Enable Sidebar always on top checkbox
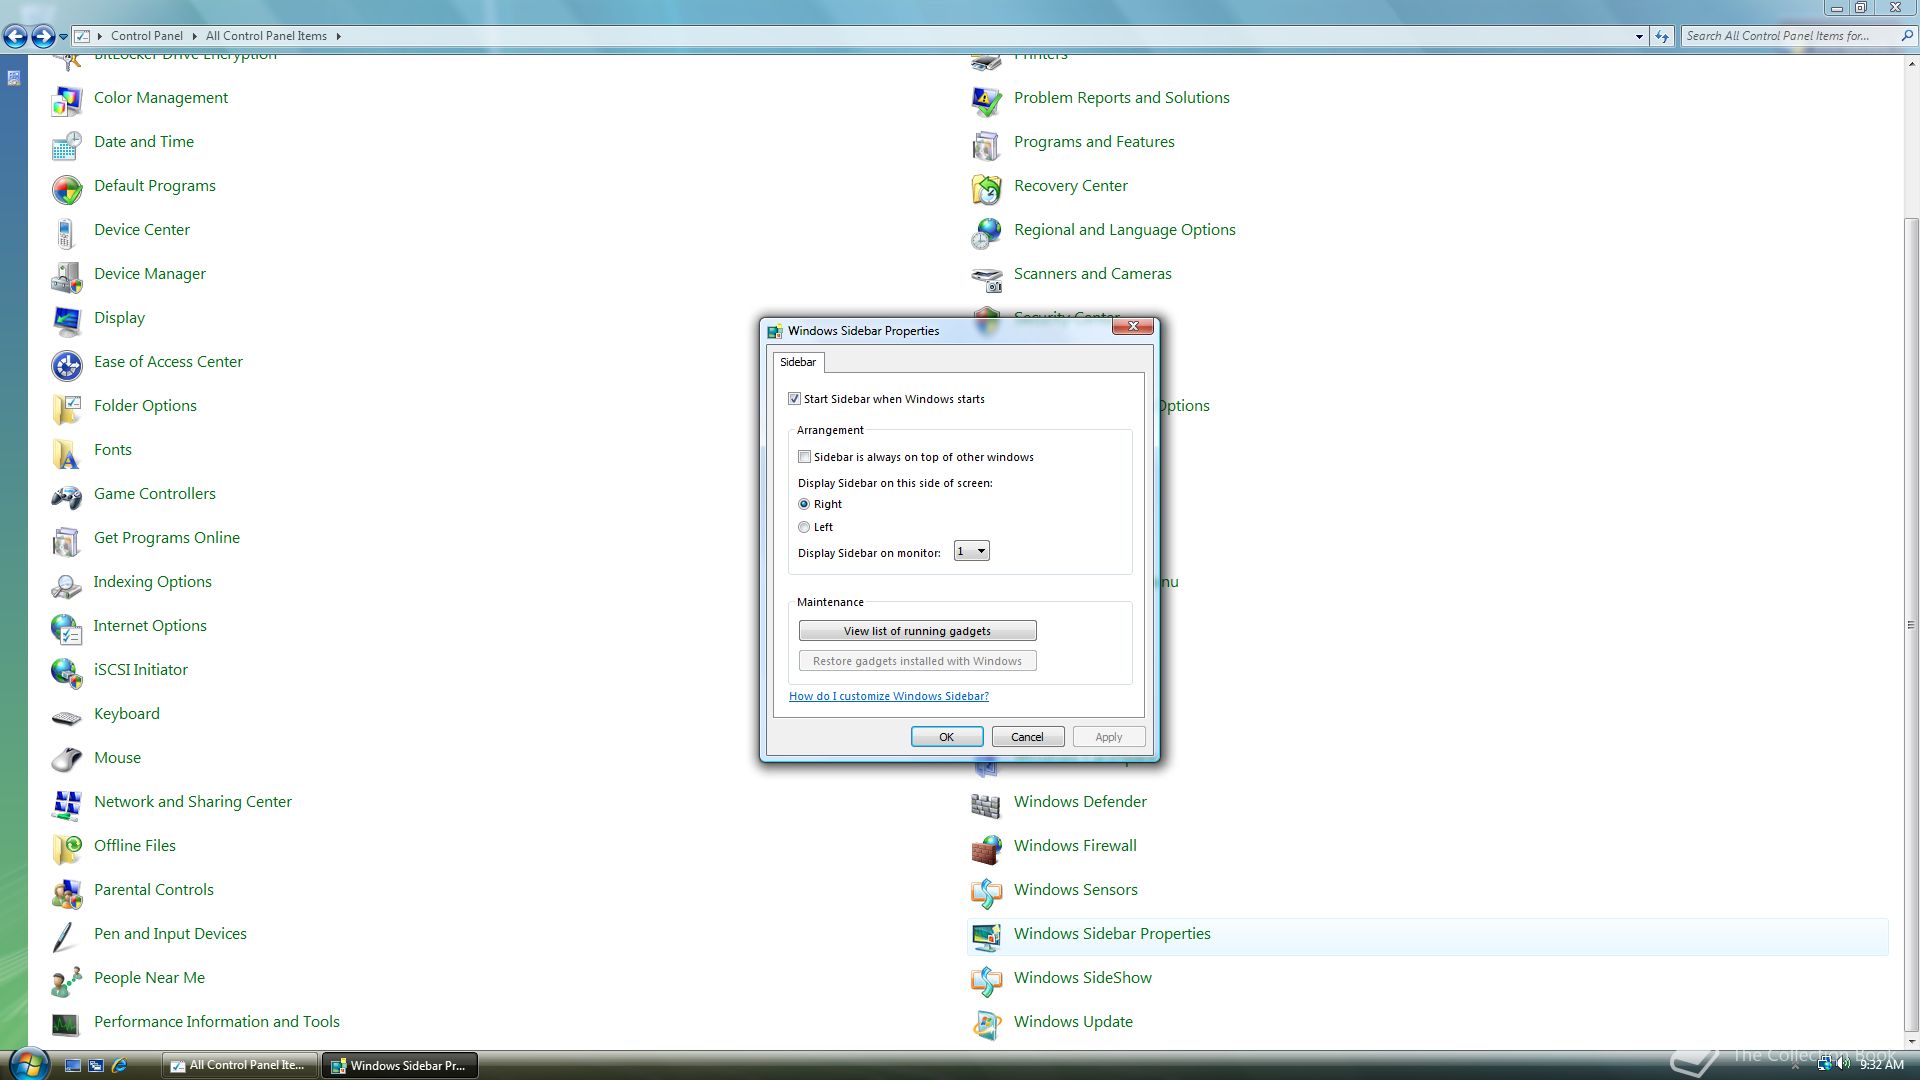Screen dimensions: 1920x1080 coord(805,457)
